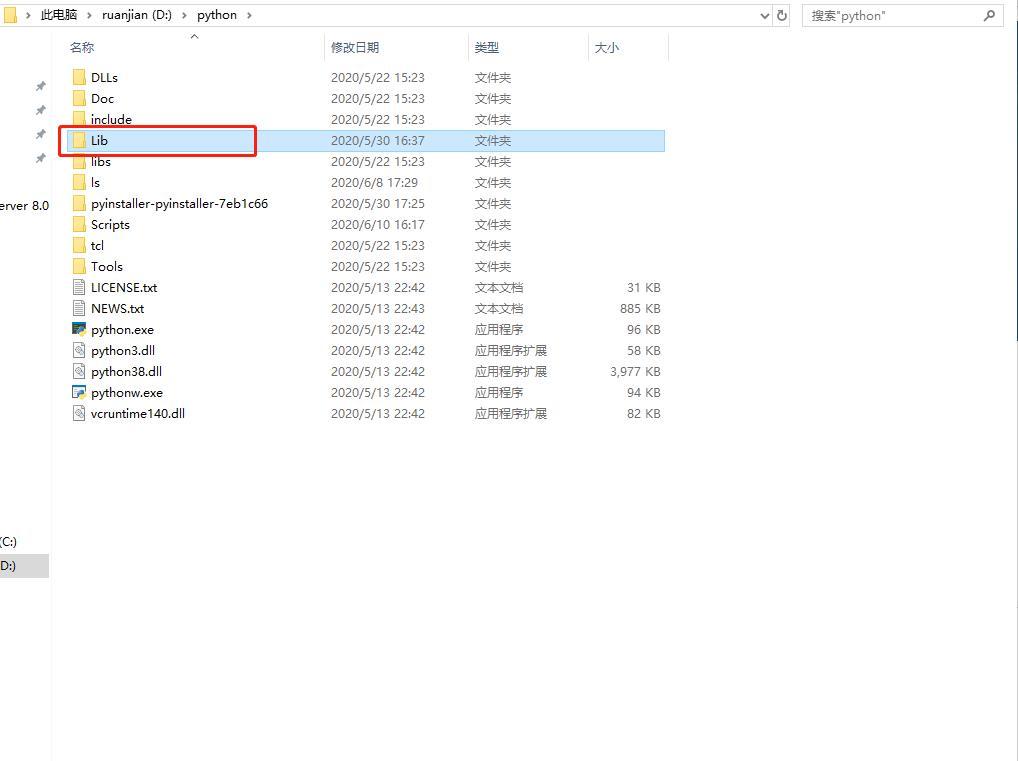The width and height of the screenshot is (1018, 761).
Task: Toggle the top pin in the navigation pane
Action: (x=40, y=85)
